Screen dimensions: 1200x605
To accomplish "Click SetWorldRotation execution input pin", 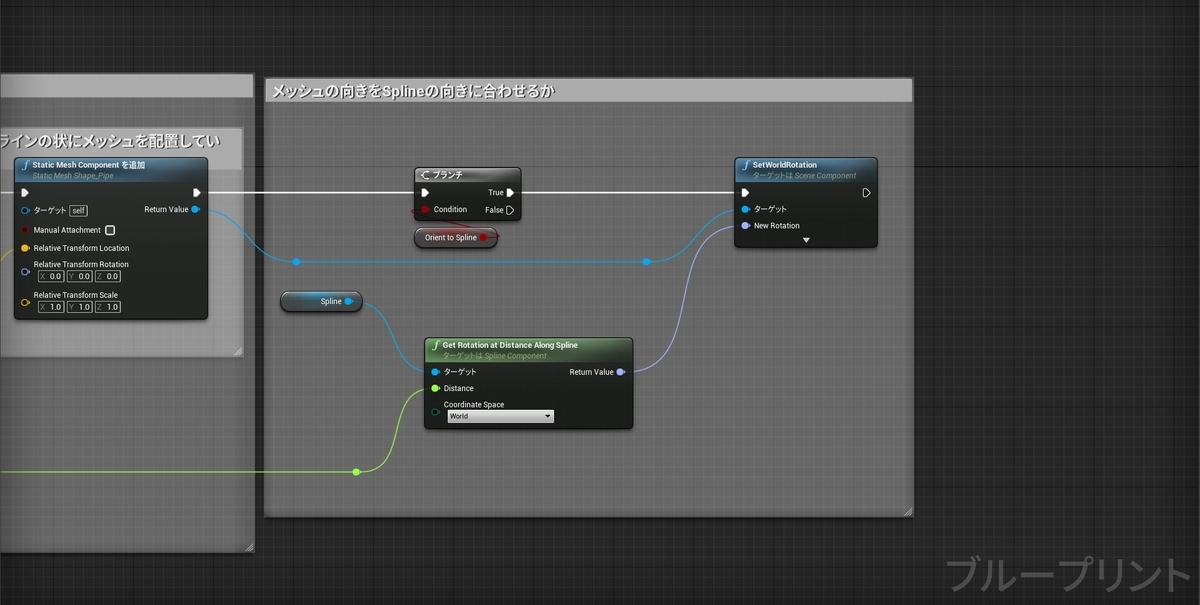I will point(745,193).
